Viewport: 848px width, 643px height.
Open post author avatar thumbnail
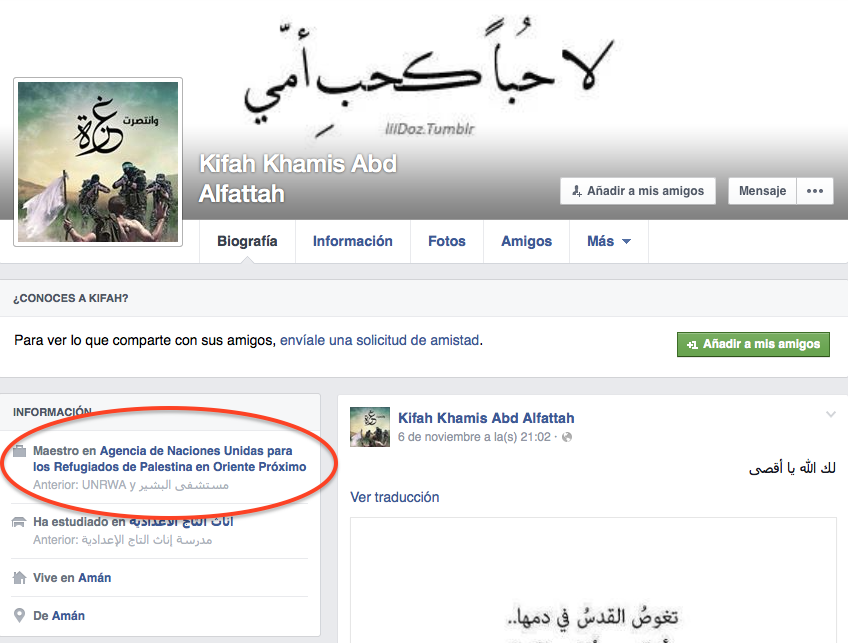370,427
